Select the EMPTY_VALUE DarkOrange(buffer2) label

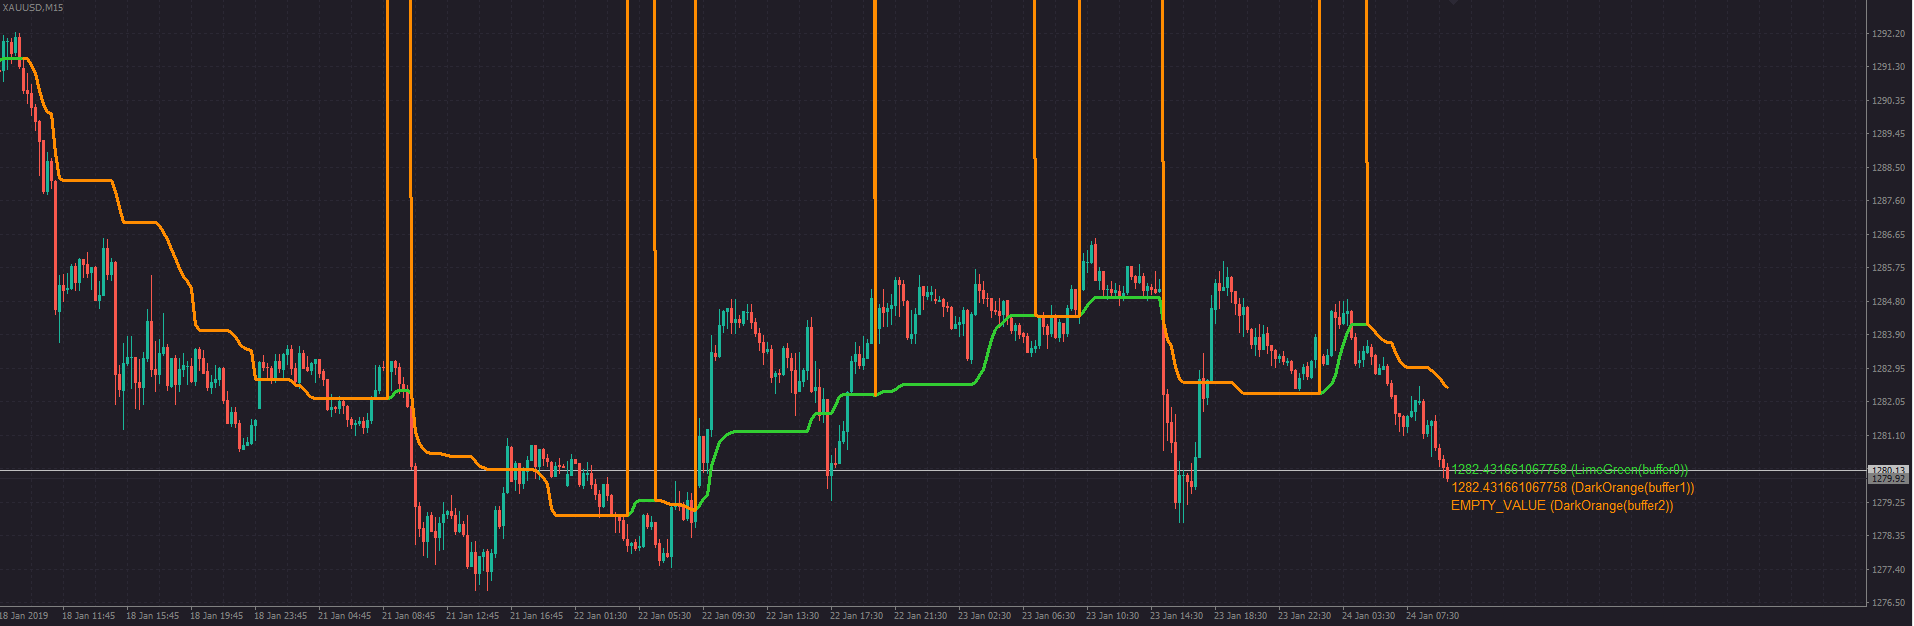click(x=1562, y=506)
